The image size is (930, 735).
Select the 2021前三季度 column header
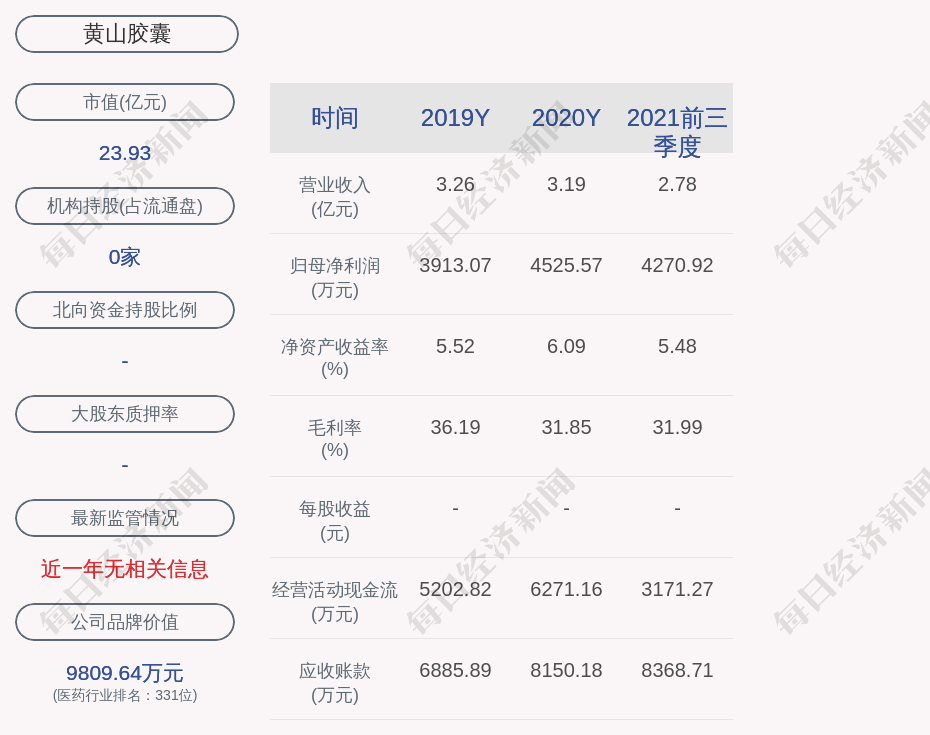pyautogui.click(x=677, y=132)
